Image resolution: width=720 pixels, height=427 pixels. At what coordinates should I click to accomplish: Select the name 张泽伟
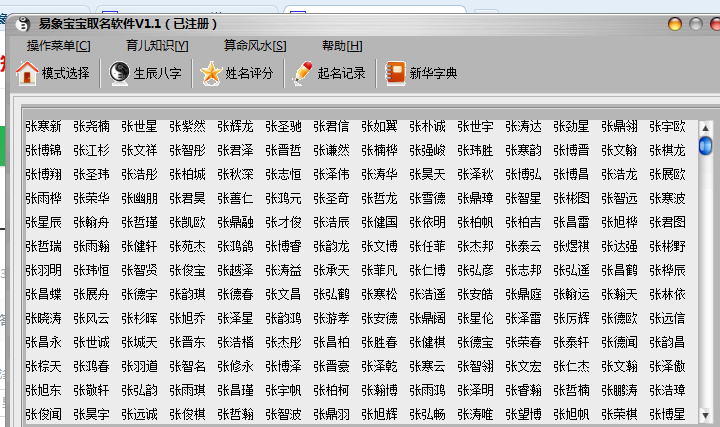(332, 174)
